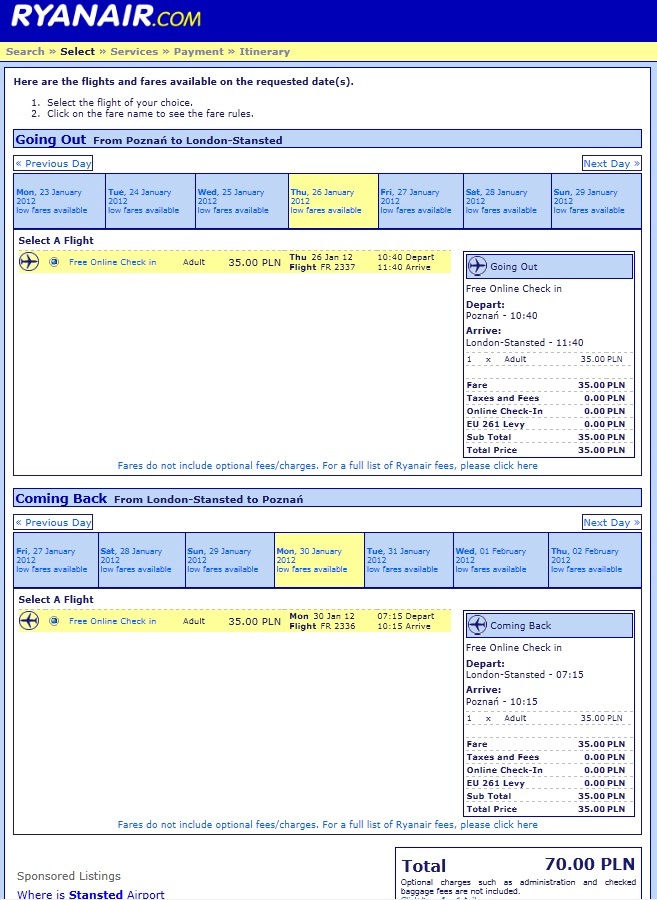Click Next Day for Going Out flights
657x900 pixels.
612,164
